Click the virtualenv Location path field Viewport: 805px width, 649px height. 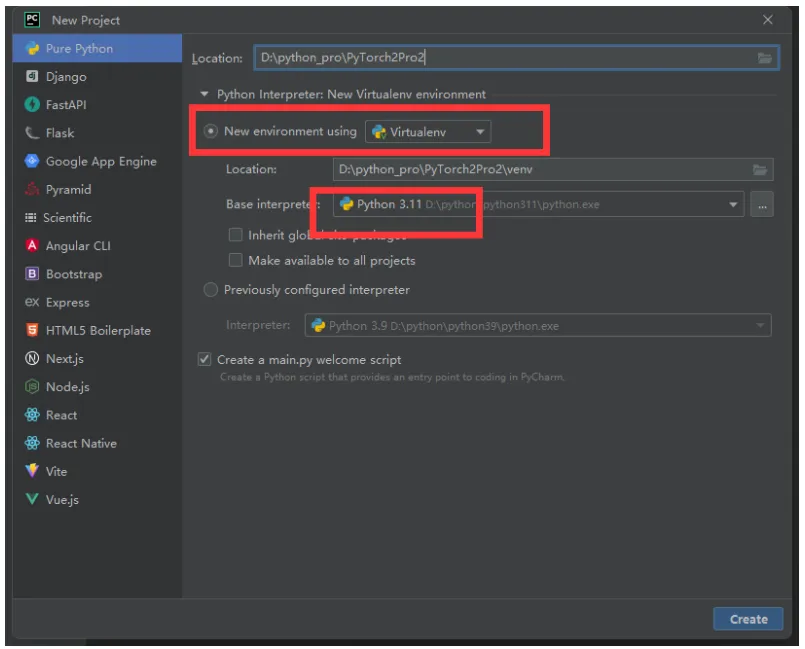(540, 170)
